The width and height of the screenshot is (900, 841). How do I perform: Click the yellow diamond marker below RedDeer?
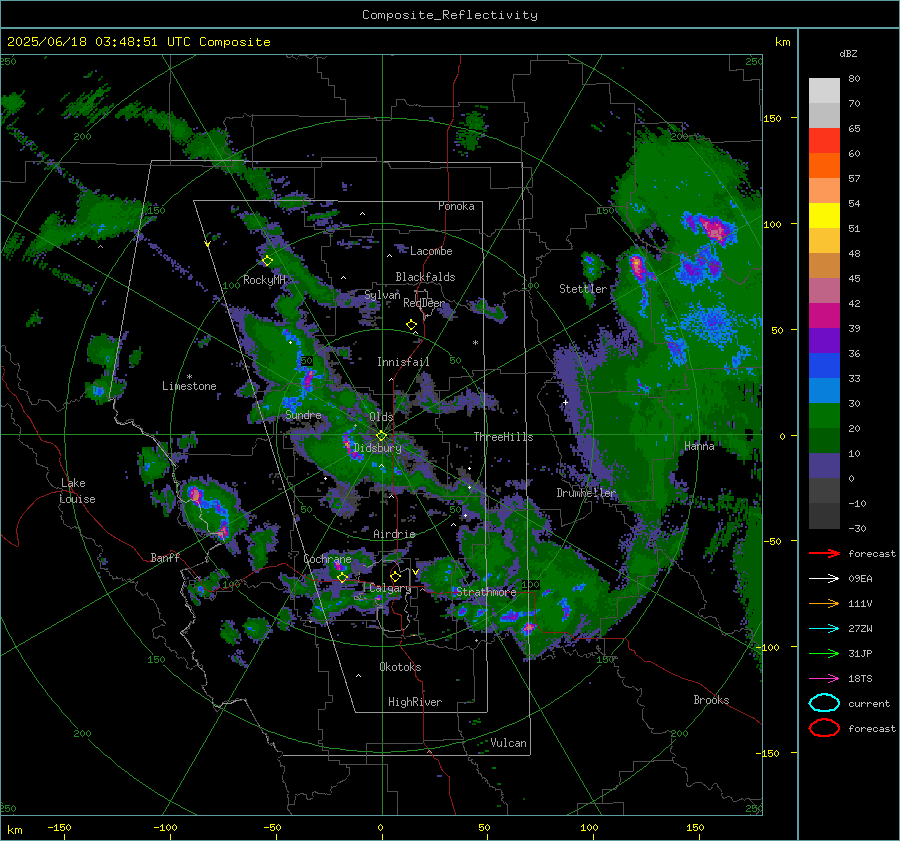[411, 325]
